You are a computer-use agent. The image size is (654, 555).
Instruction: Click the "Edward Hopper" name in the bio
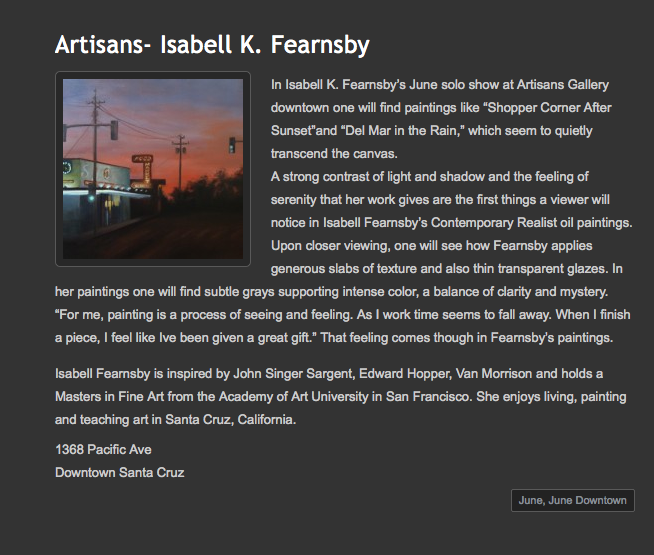pos(405,373)
